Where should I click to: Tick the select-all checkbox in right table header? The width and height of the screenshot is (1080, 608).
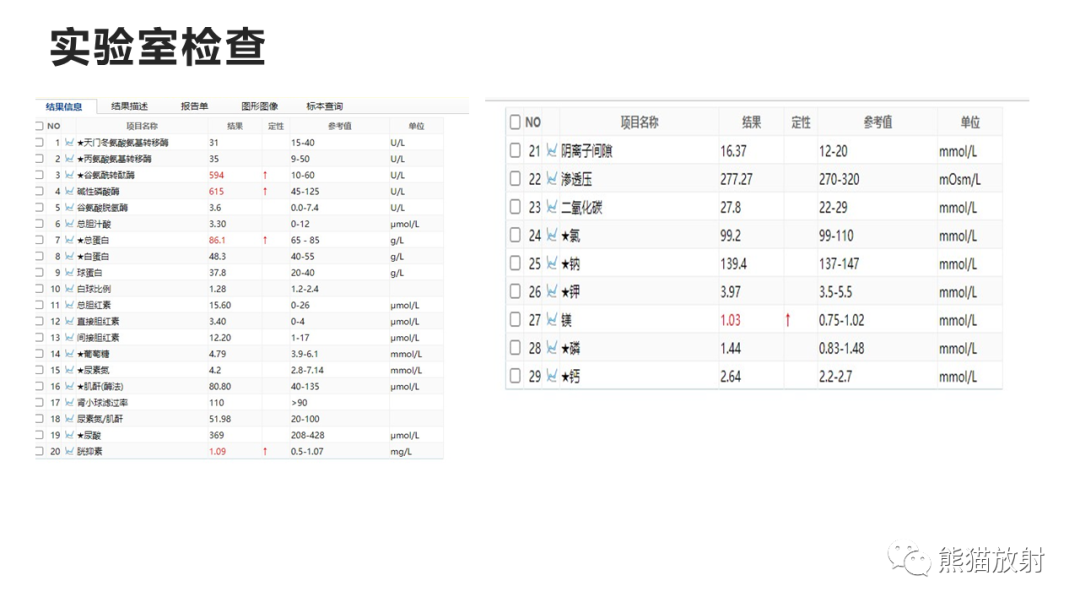pos(515,122)
